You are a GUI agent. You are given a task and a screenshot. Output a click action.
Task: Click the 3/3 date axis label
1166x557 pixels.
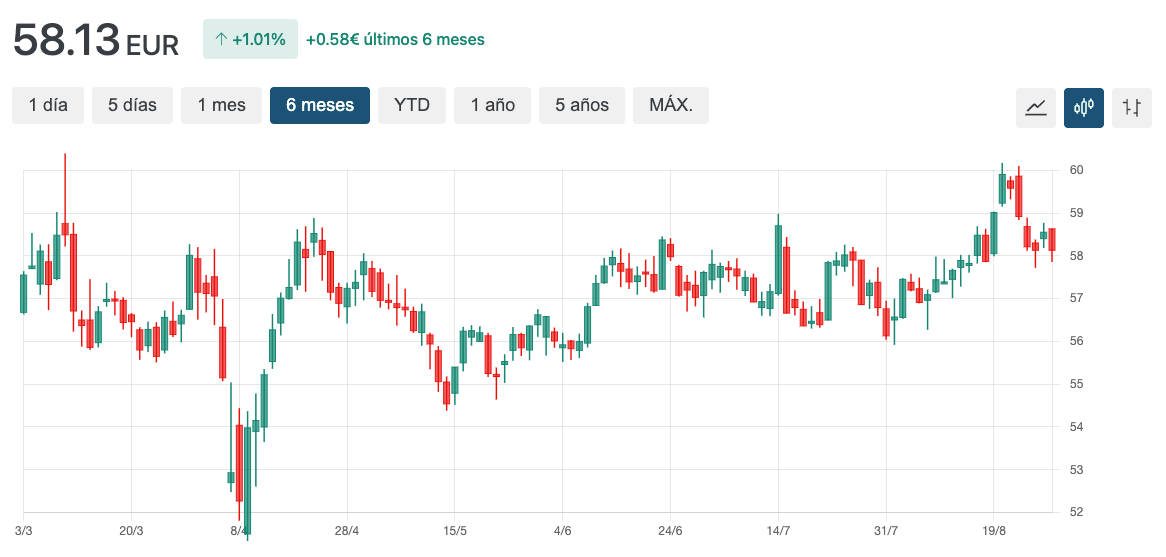pyautogui.click(x=24, y=530)
